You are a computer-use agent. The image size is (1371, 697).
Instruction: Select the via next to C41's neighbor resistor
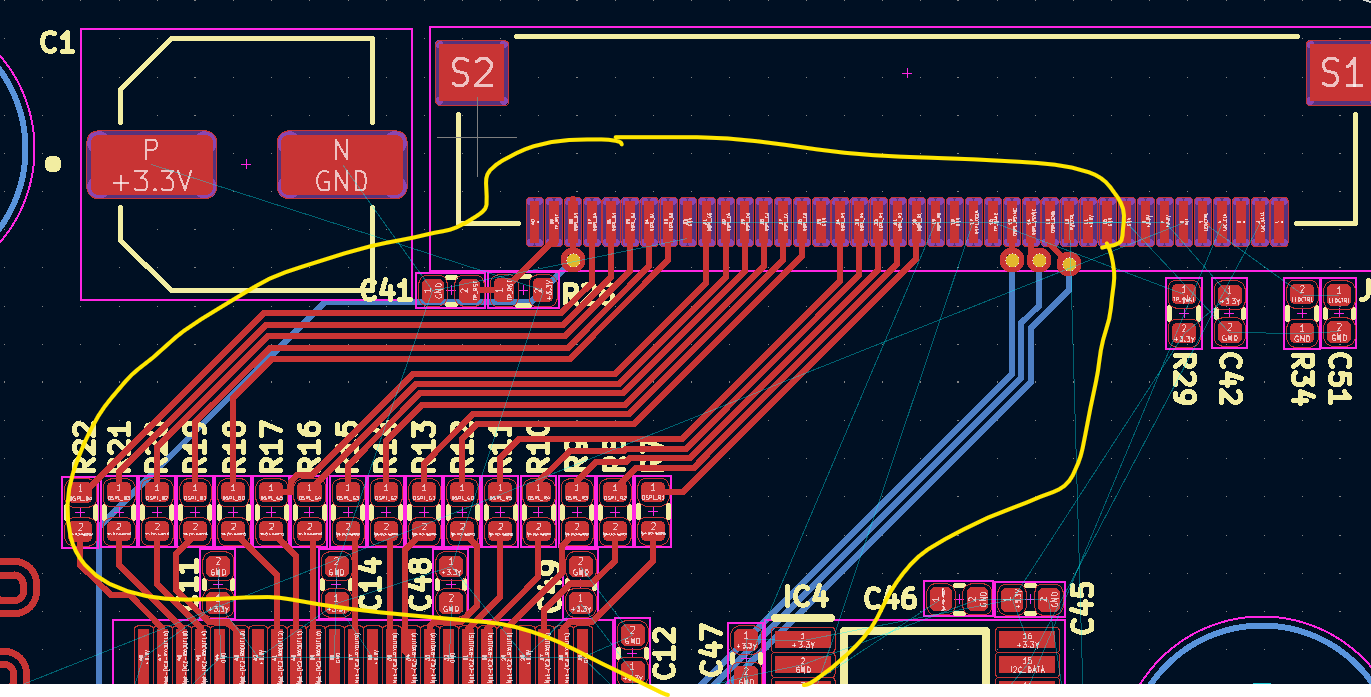click(x=573, y=260)
